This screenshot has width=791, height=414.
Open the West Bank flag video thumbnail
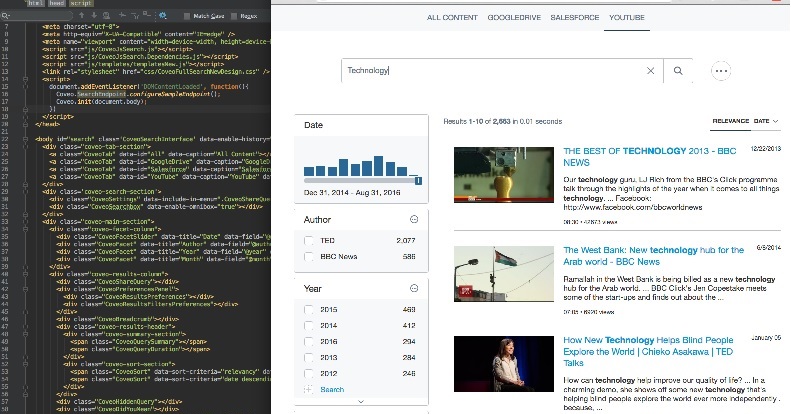503,274
